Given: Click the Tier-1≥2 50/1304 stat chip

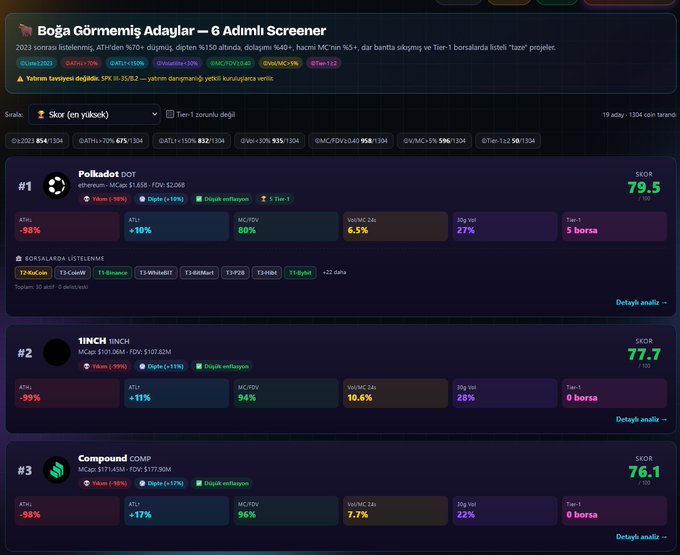Looking at the screenshot, I should point(508,141).
